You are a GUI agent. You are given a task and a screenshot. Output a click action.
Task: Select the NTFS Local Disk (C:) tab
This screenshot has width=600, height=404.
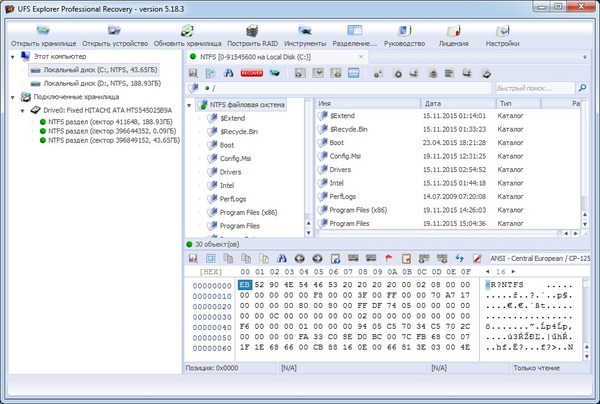(278, 57)
